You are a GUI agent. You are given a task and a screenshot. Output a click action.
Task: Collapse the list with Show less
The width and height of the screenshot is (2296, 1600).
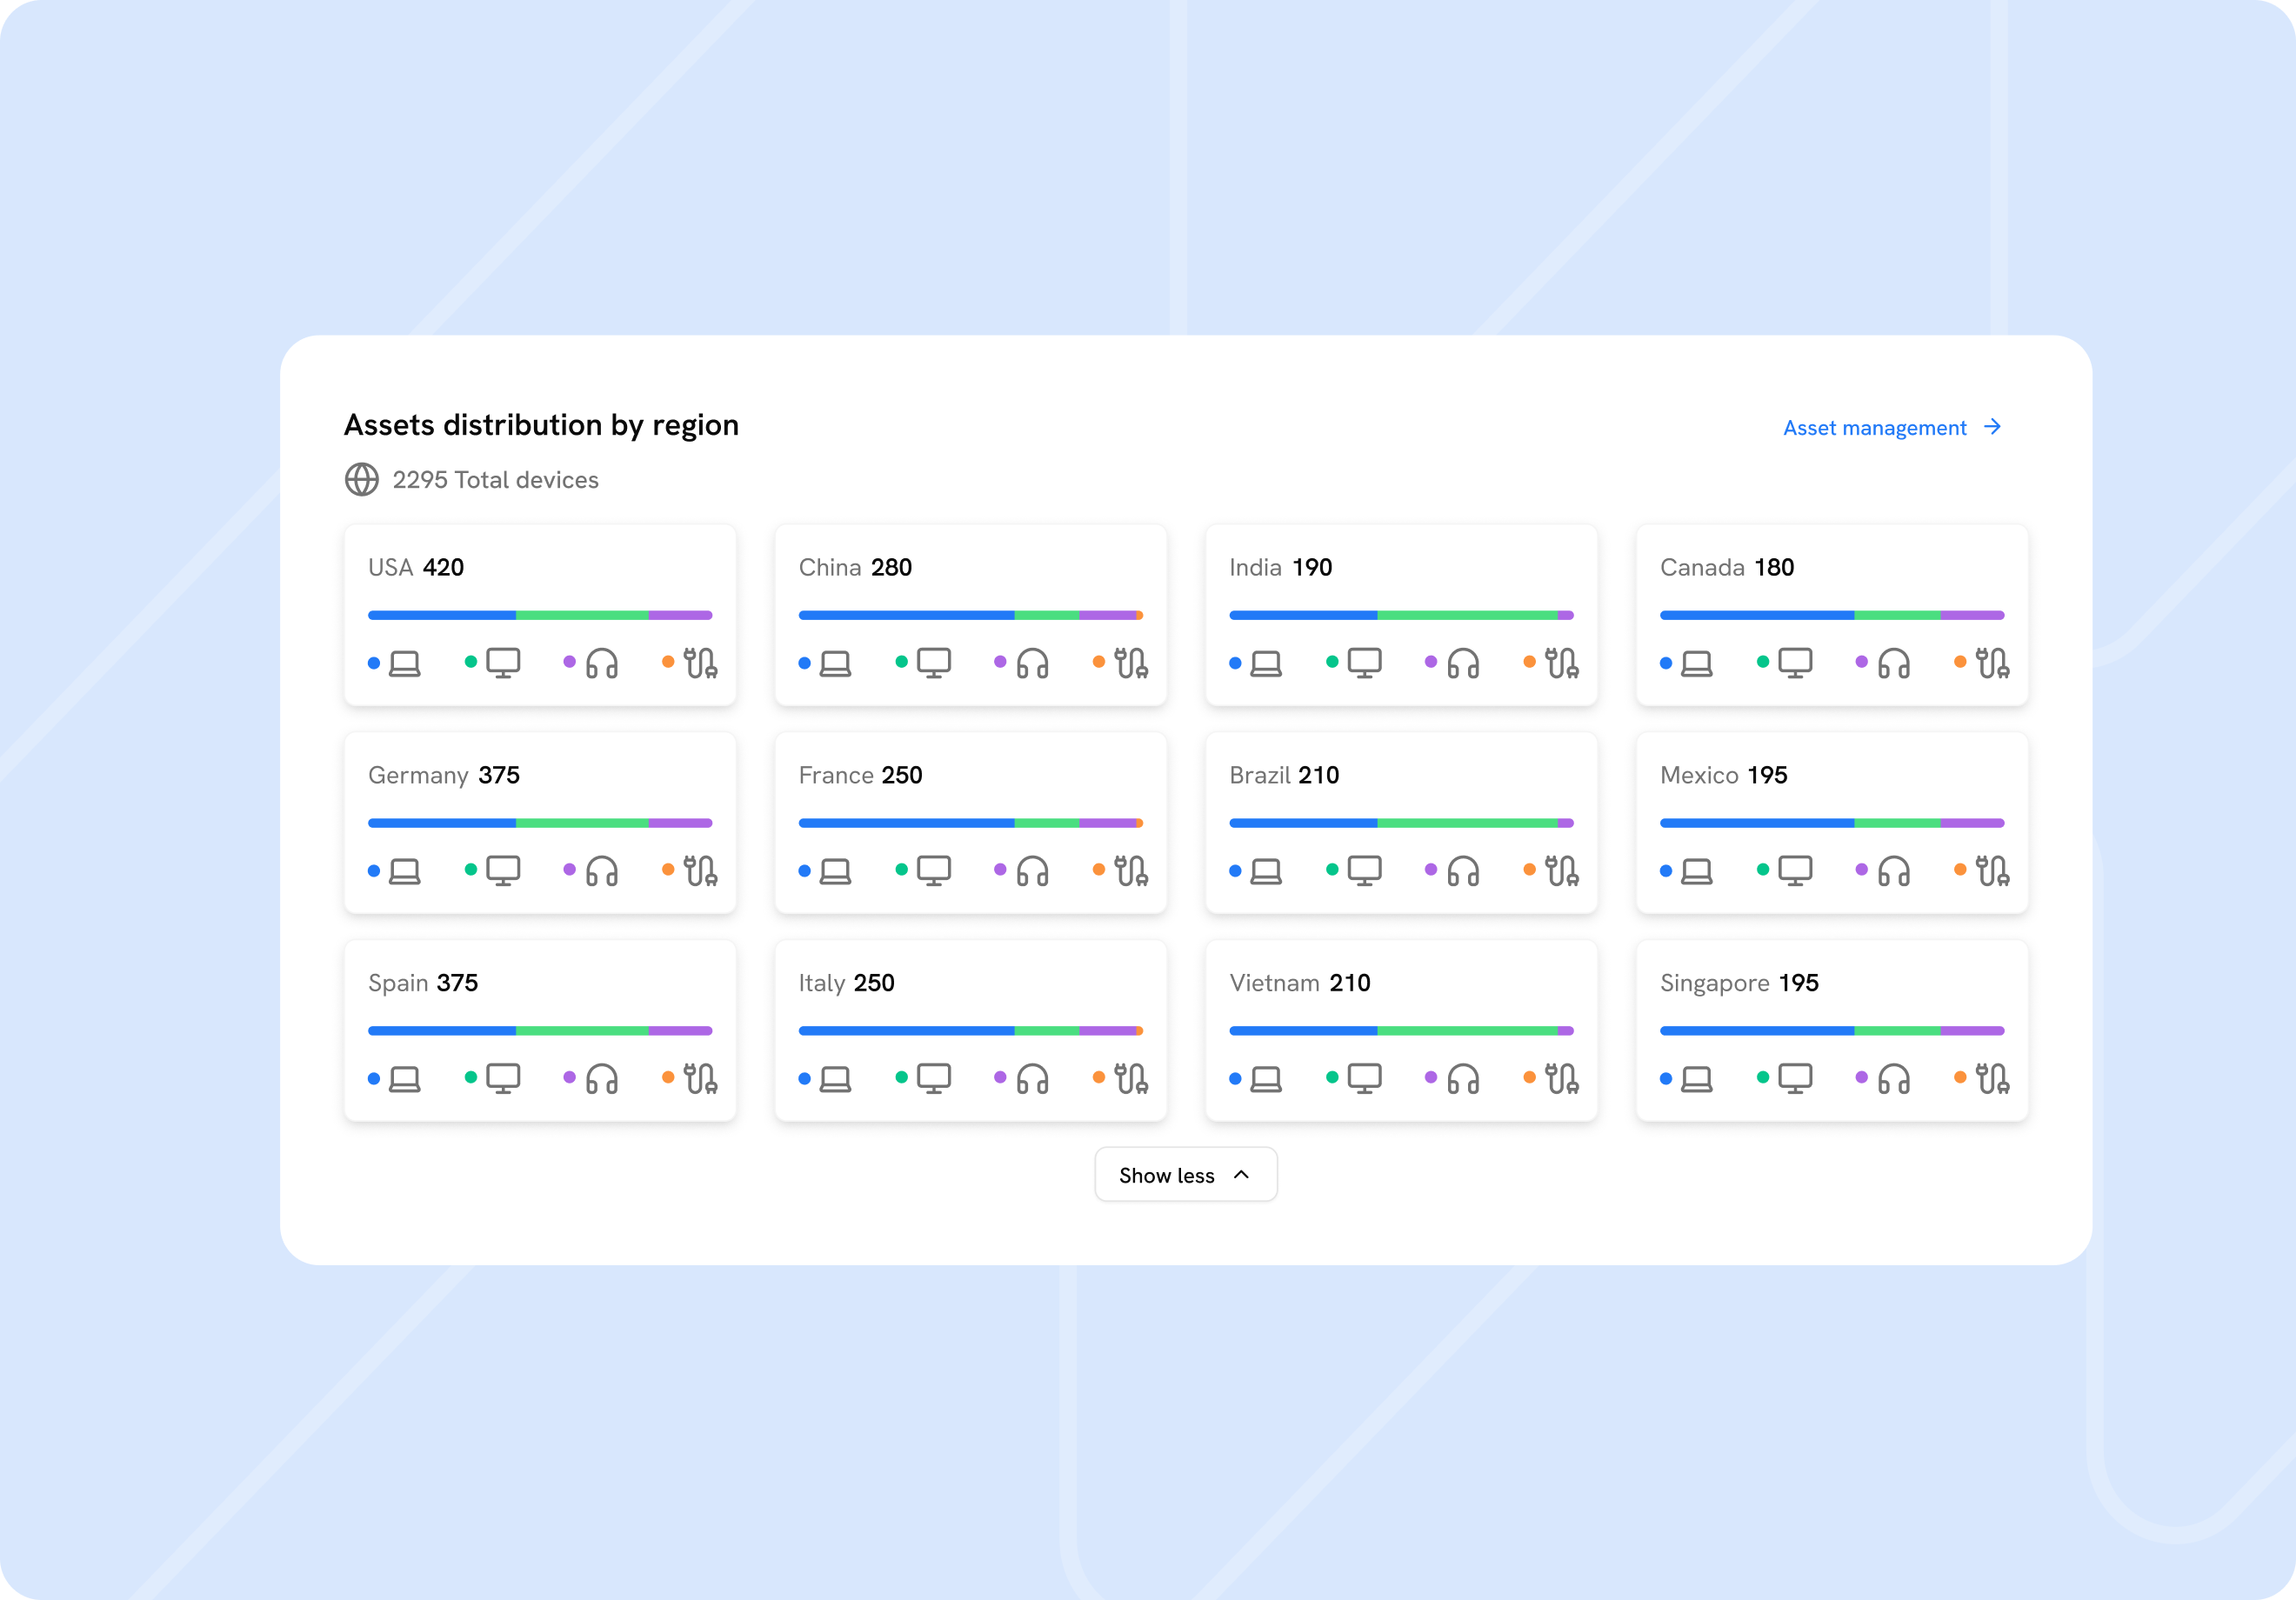tap(1186, 1175)
